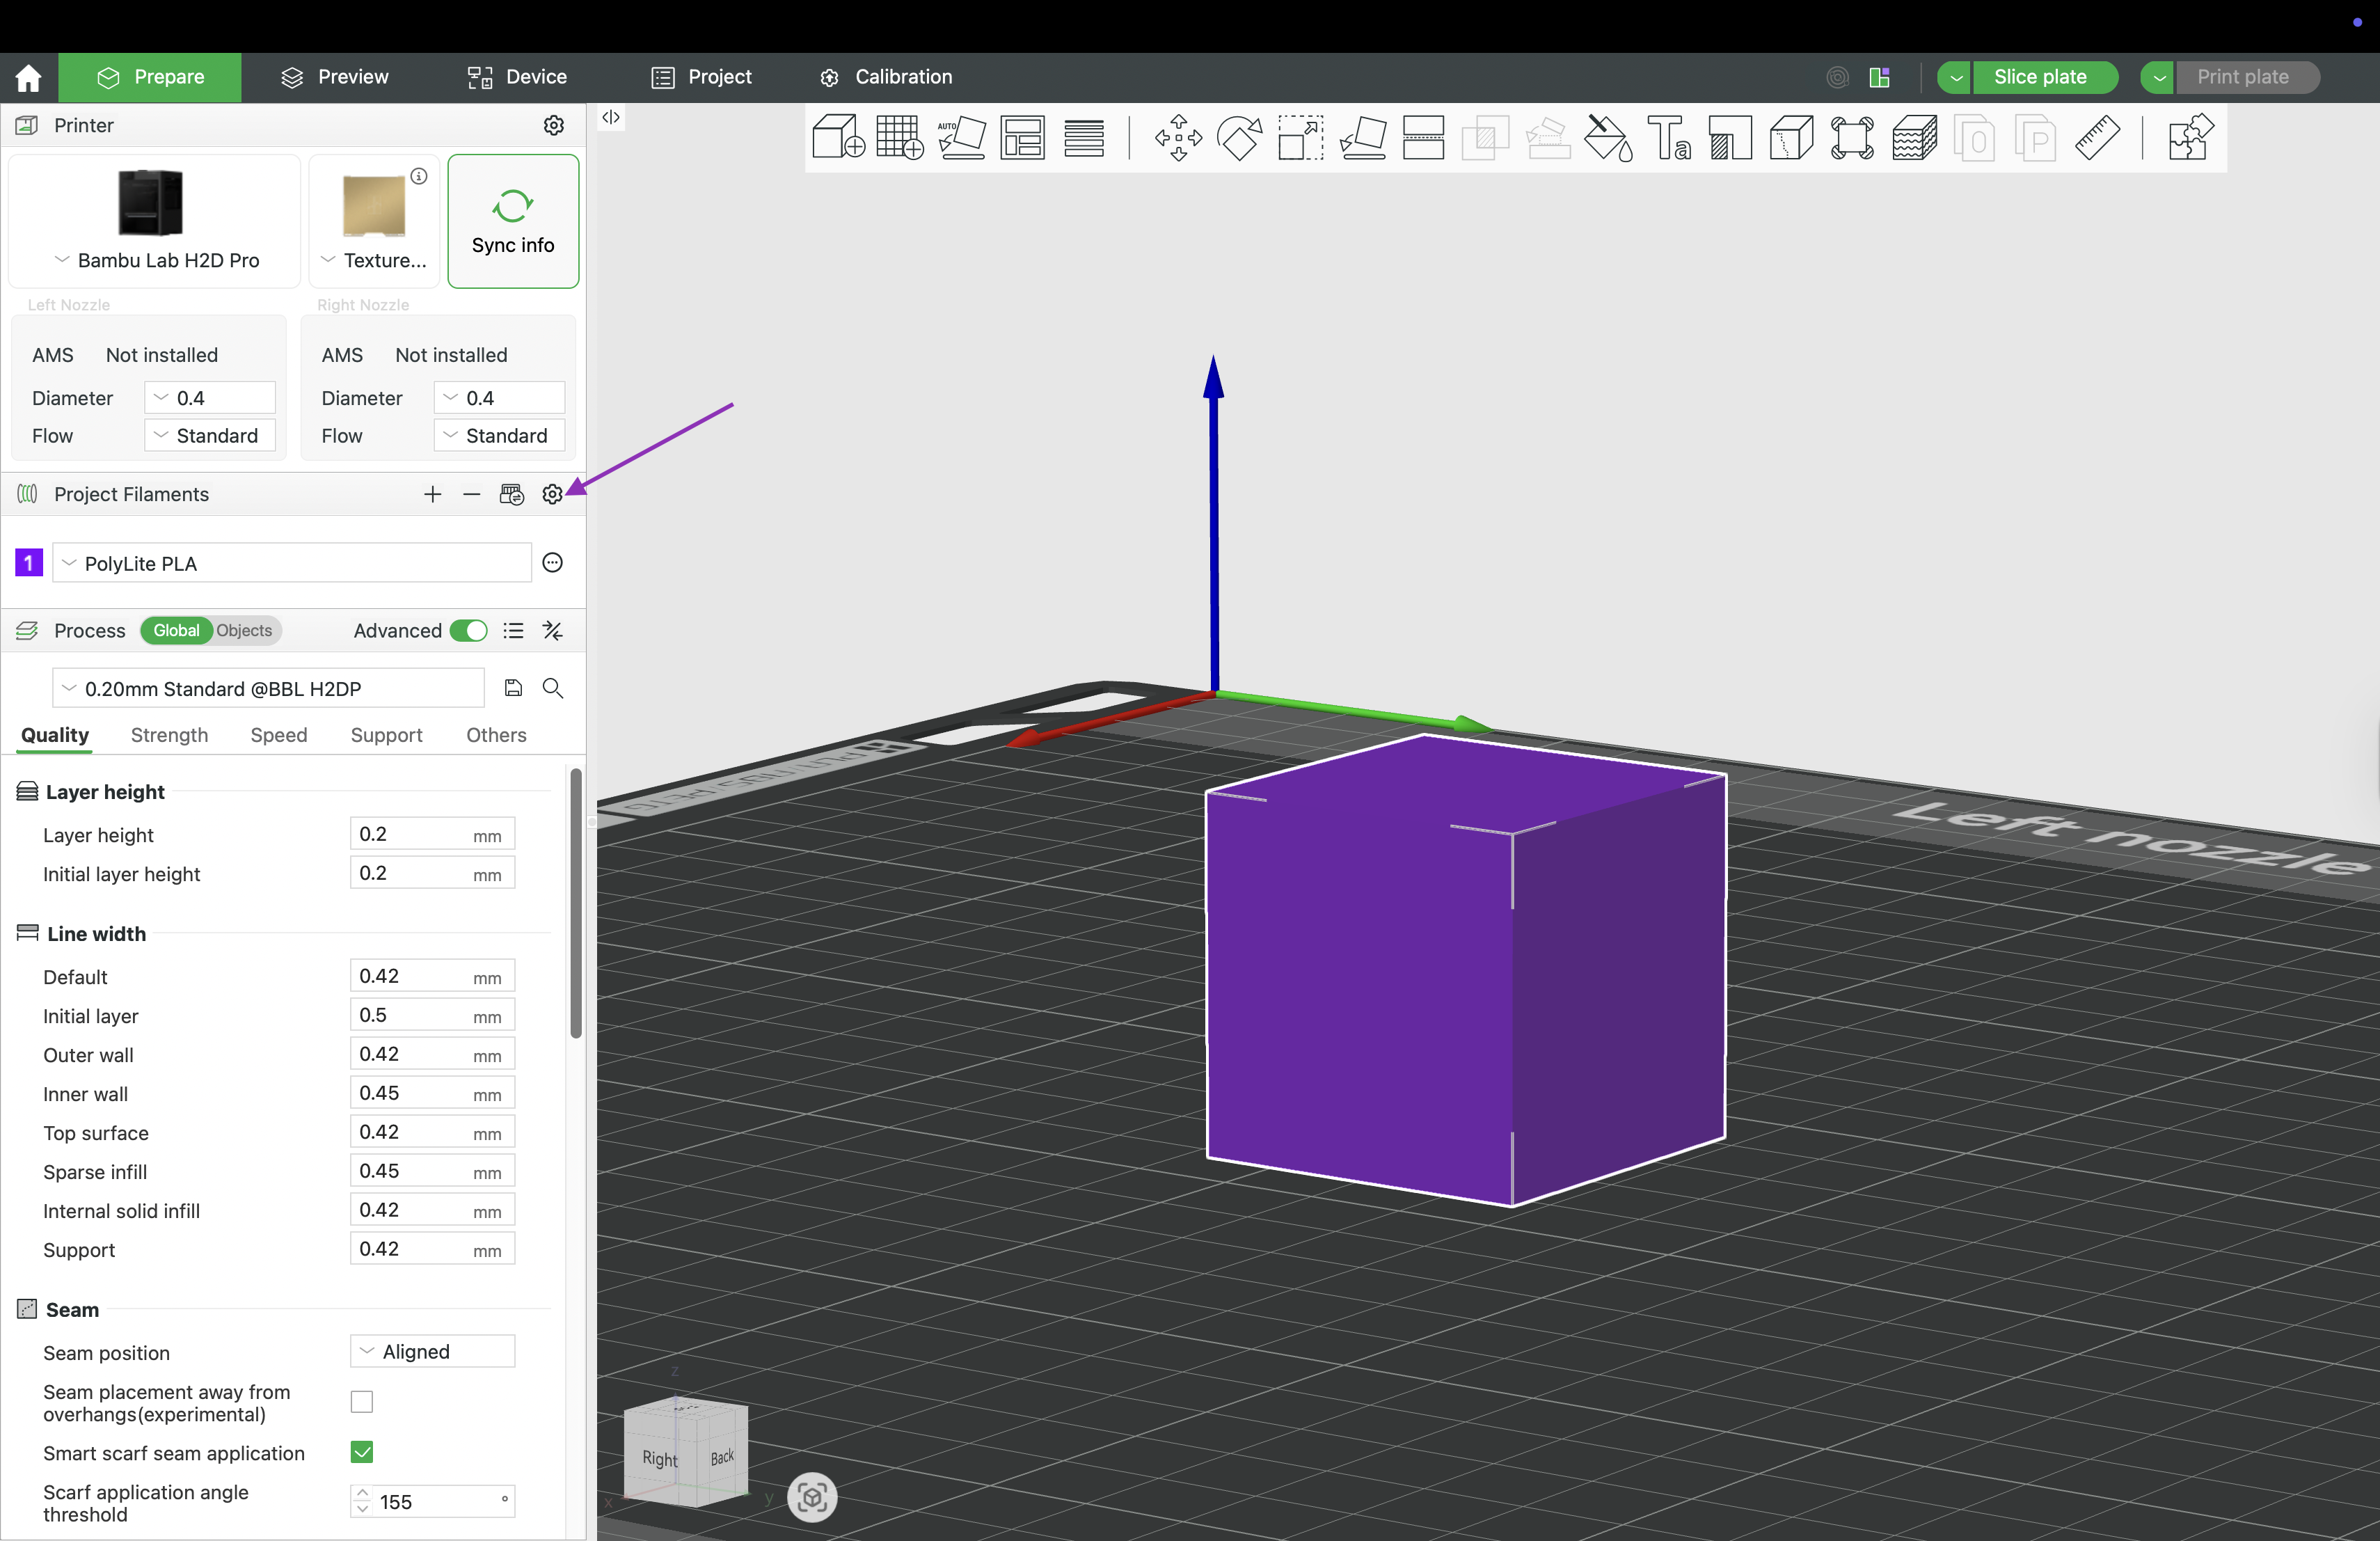Open the Seam position Aligned dropdown
The height and width of the screenshot is (1541, 2380).
click(x=432, y=1352)
